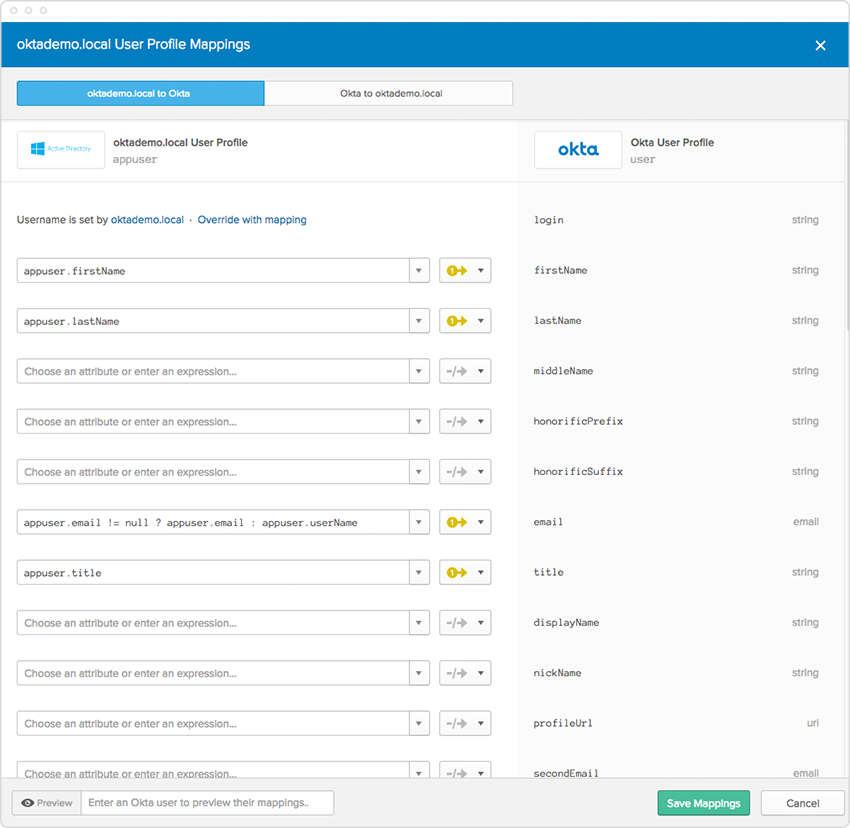The width and height of the screenshot is (850, 828).
Task: Switch to the oktademo.local to Okta tab
Action: point(140,93)
